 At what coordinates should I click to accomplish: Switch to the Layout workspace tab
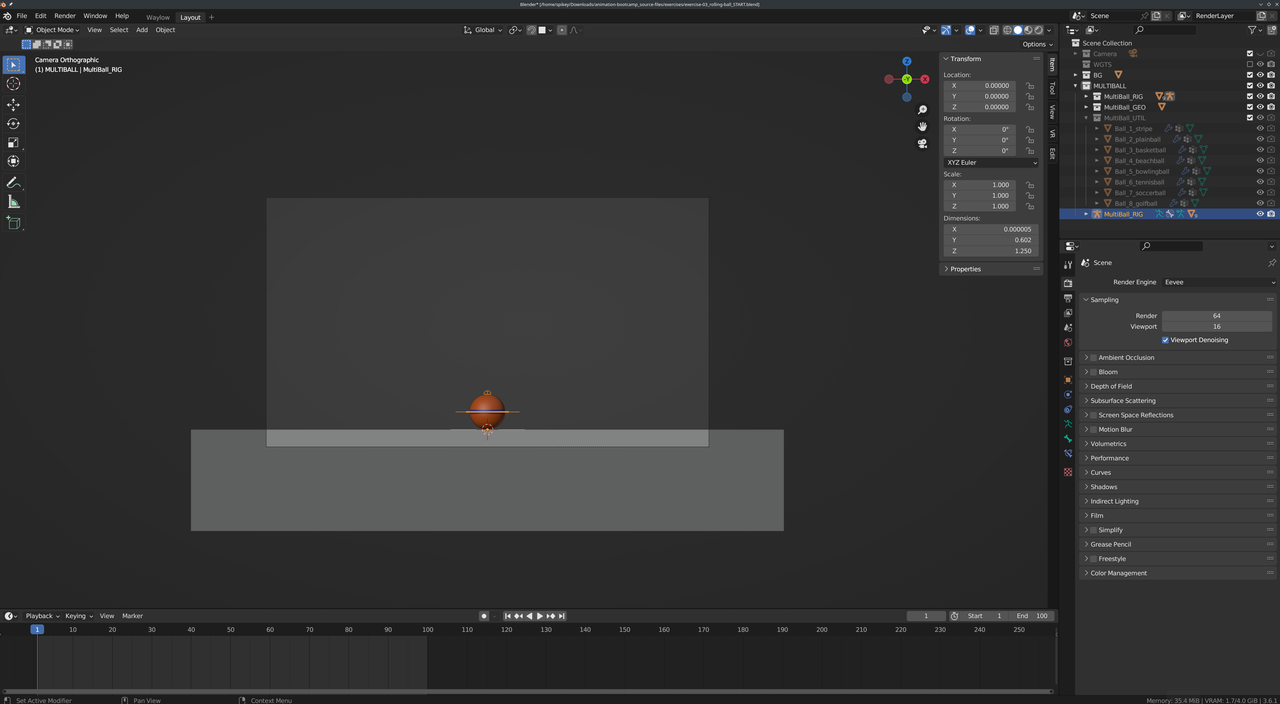[x=190, y=17]
